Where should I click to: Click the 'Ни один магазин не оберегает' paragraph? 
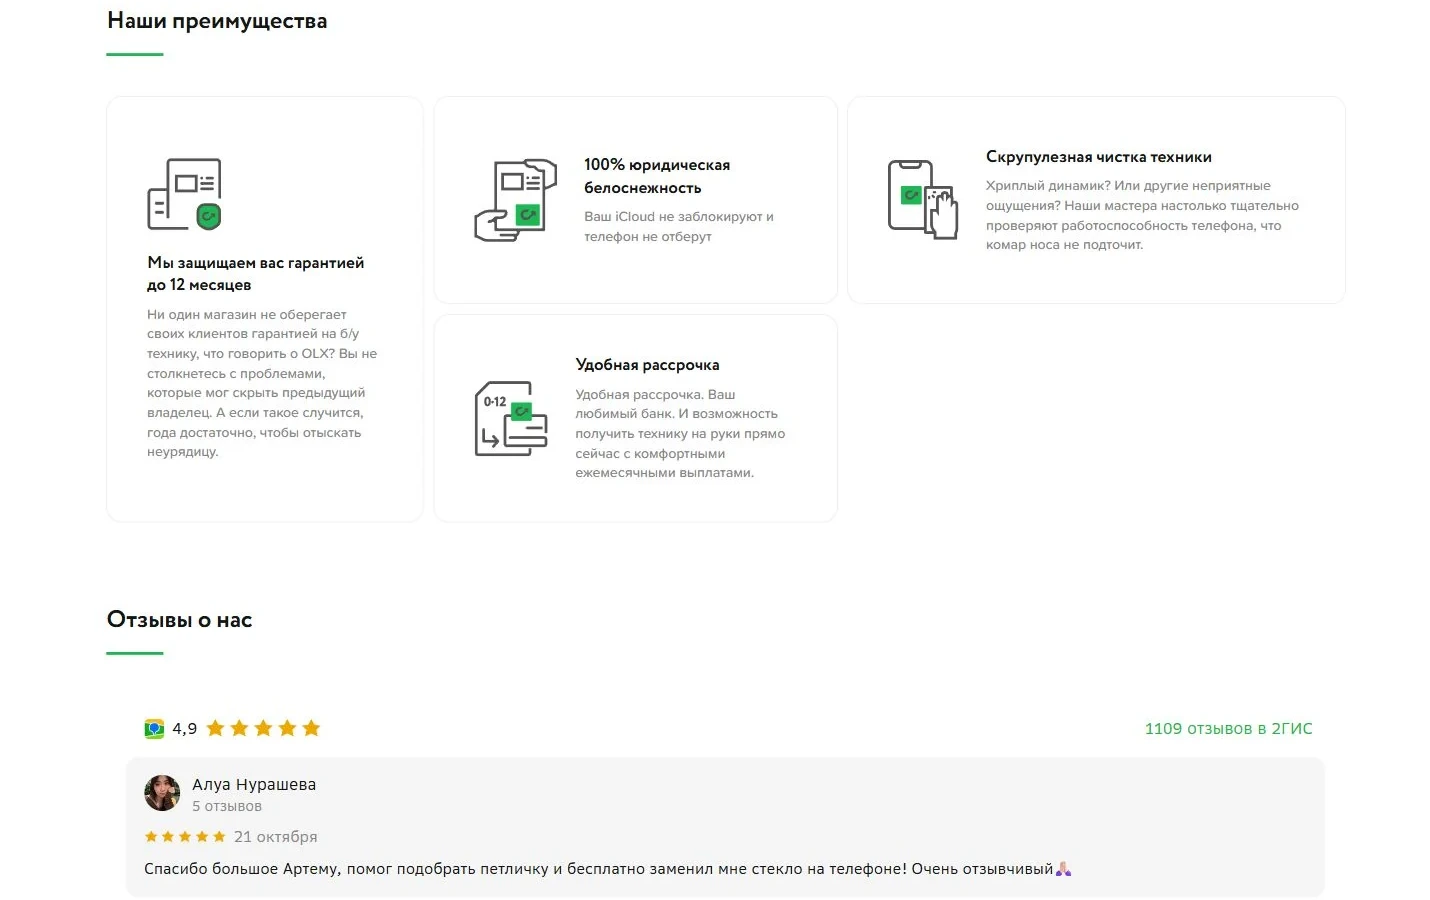click(x=262, y=383)
